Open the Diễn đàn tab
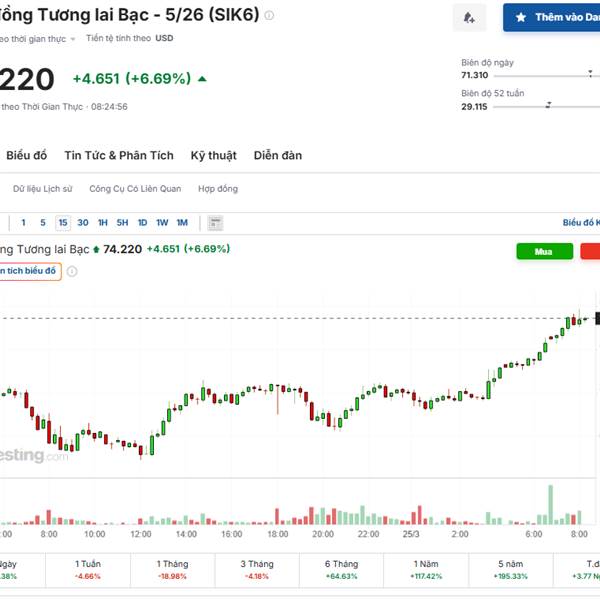The image size is (600, 600). pos(277,155)
